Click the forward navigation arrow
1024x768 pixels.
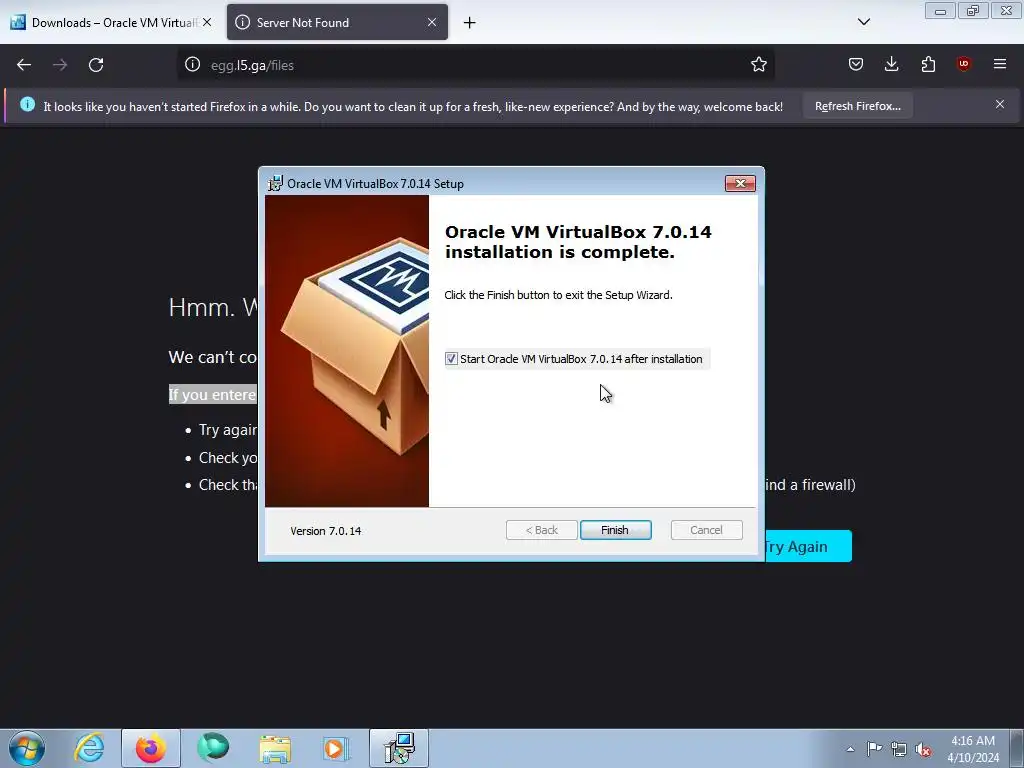tap(60, 65)
